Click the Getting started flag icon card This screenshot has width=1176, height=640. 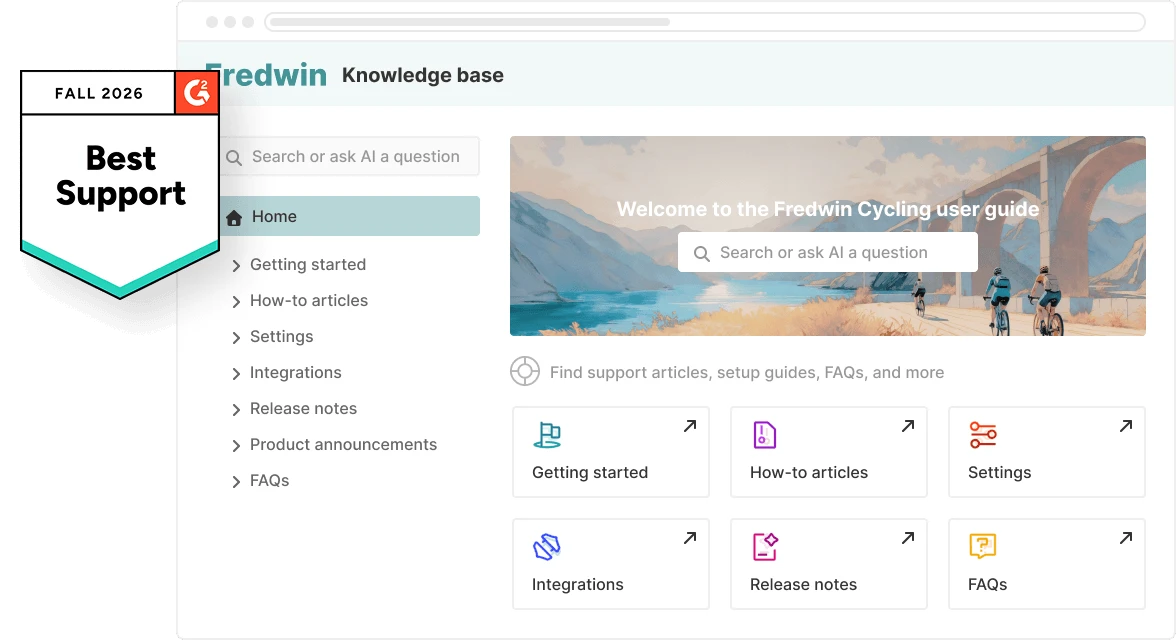610,452
